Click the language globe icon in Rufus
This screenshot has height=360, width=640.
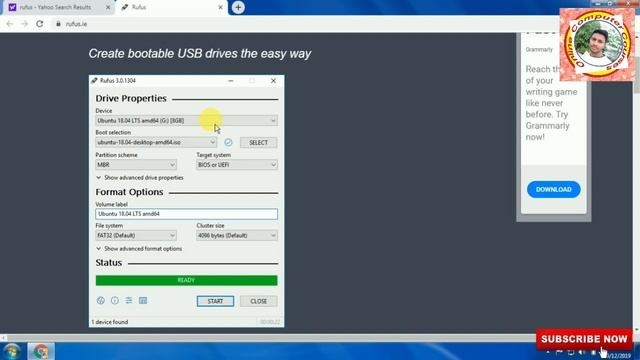pos(100,301)
